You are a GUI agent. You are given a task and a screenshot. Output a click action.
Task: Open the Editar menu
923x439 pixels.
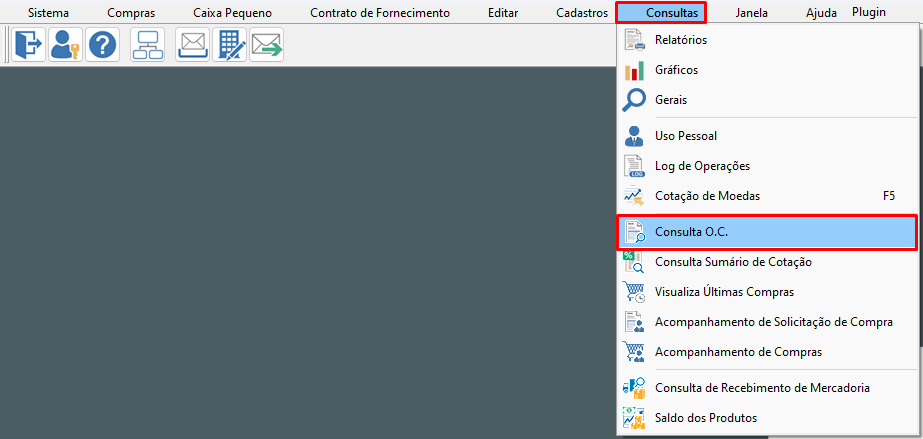point(503,13)
